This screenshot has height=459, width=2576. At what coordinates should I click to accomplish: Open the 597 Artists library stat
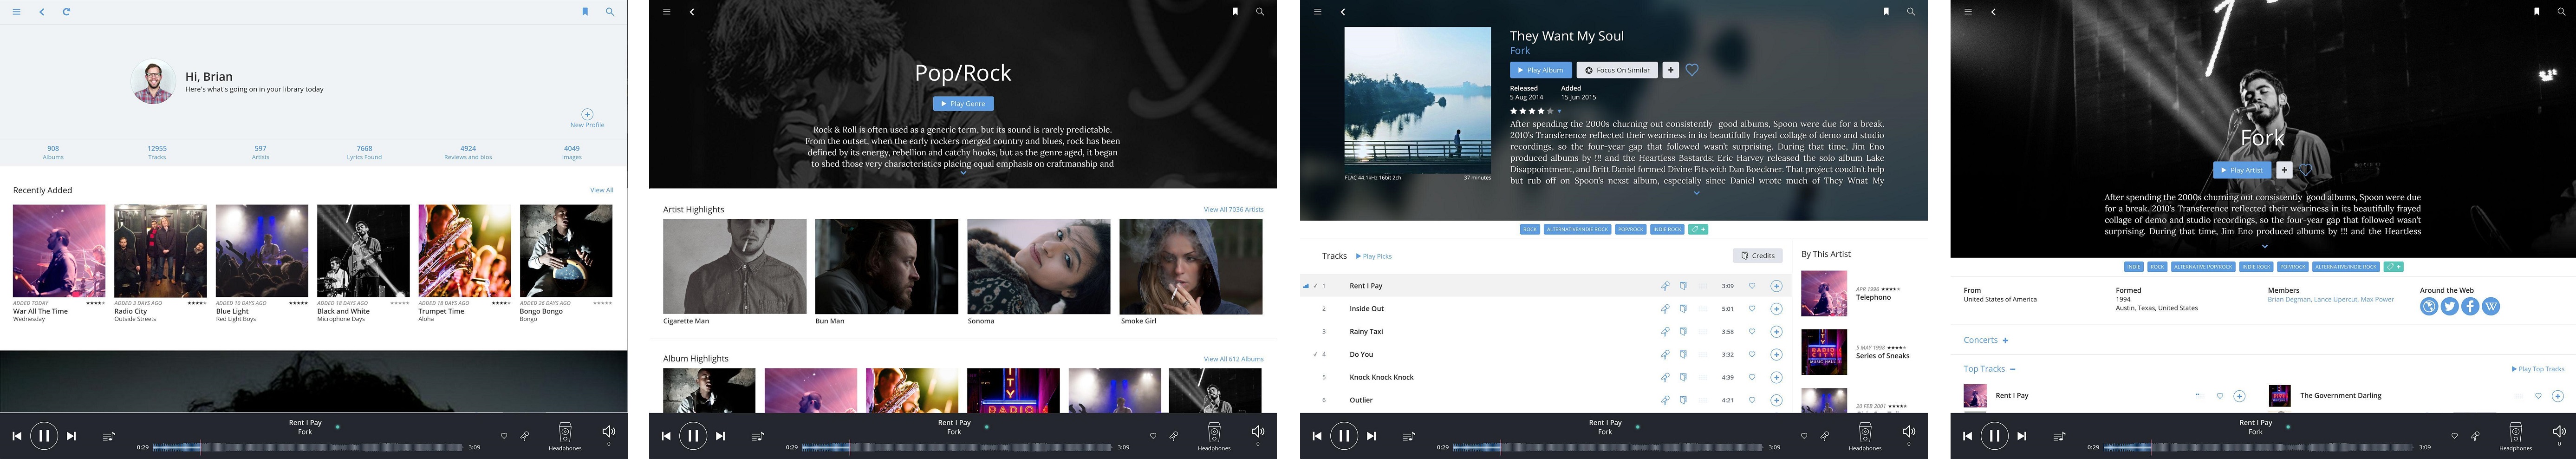(x=260, y=152)
